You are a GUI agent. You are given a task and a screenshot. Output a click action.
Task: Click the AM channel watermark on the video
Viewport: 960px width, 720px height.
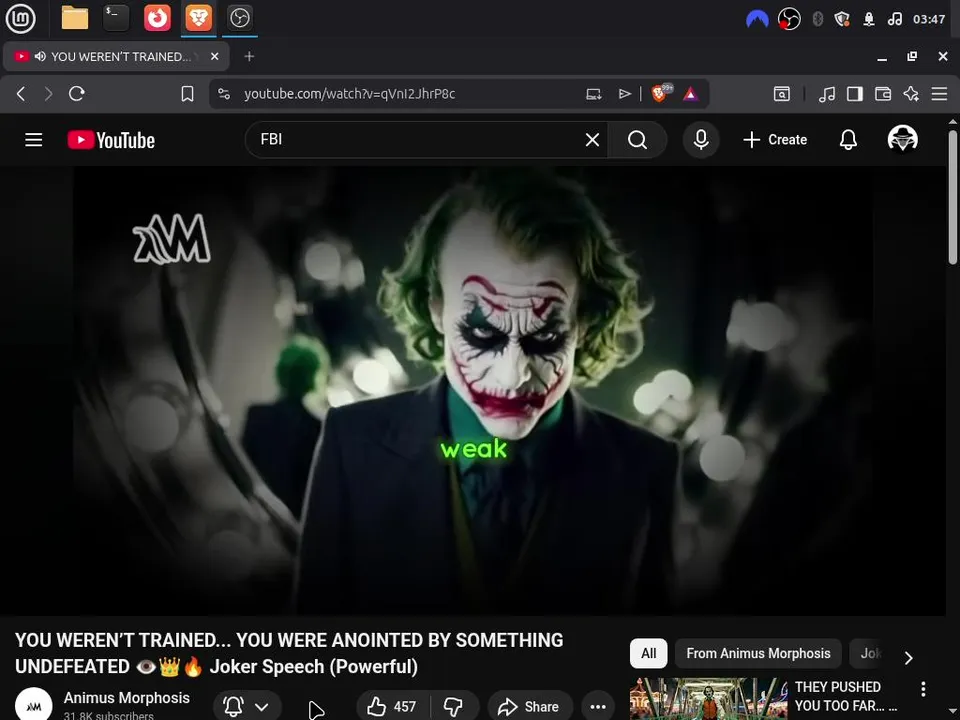172,239
